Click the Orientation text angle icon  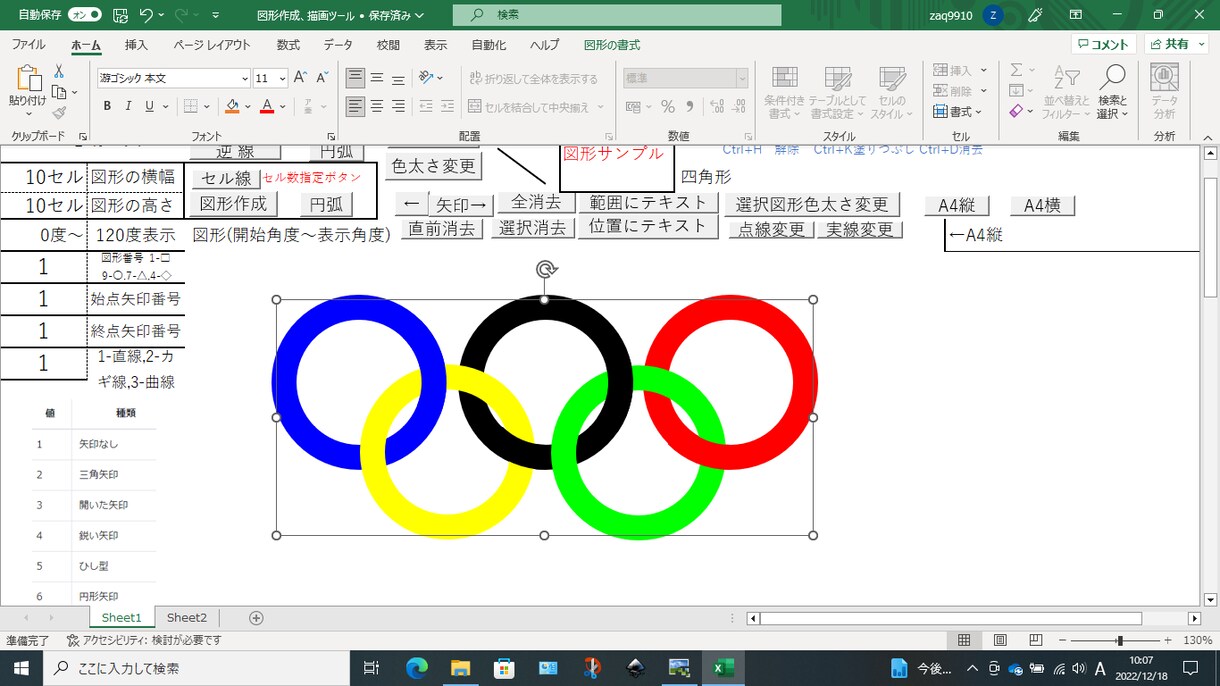[427, 78]
